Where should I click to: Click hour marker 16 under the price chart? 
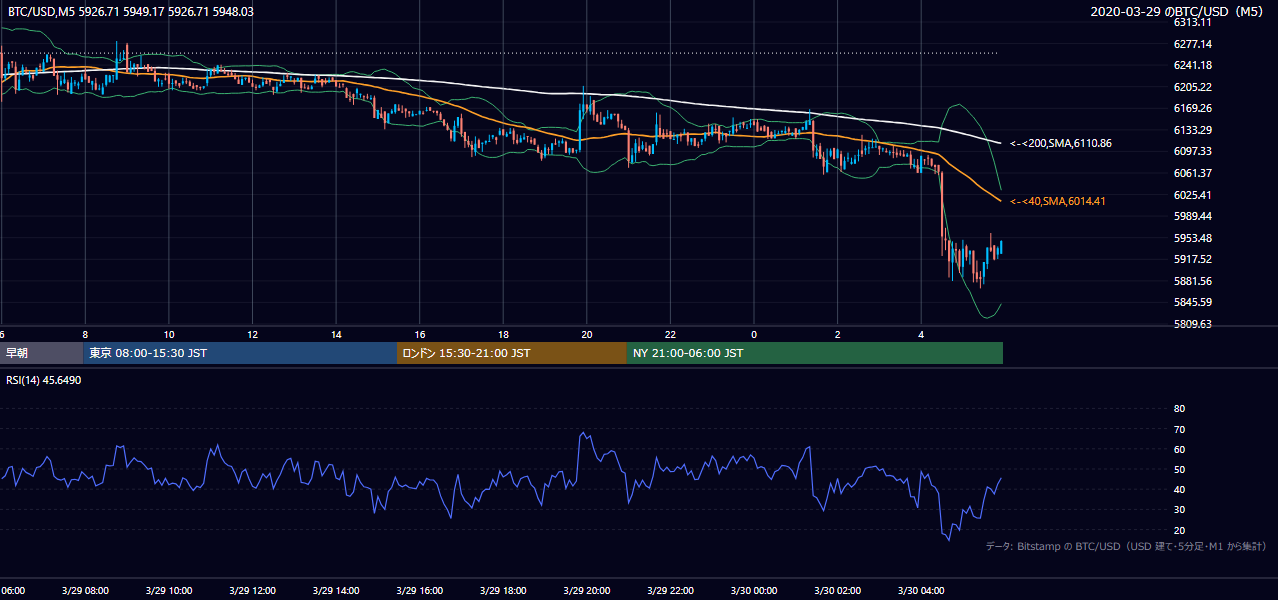pyautogui.click(x=420, y=334)
